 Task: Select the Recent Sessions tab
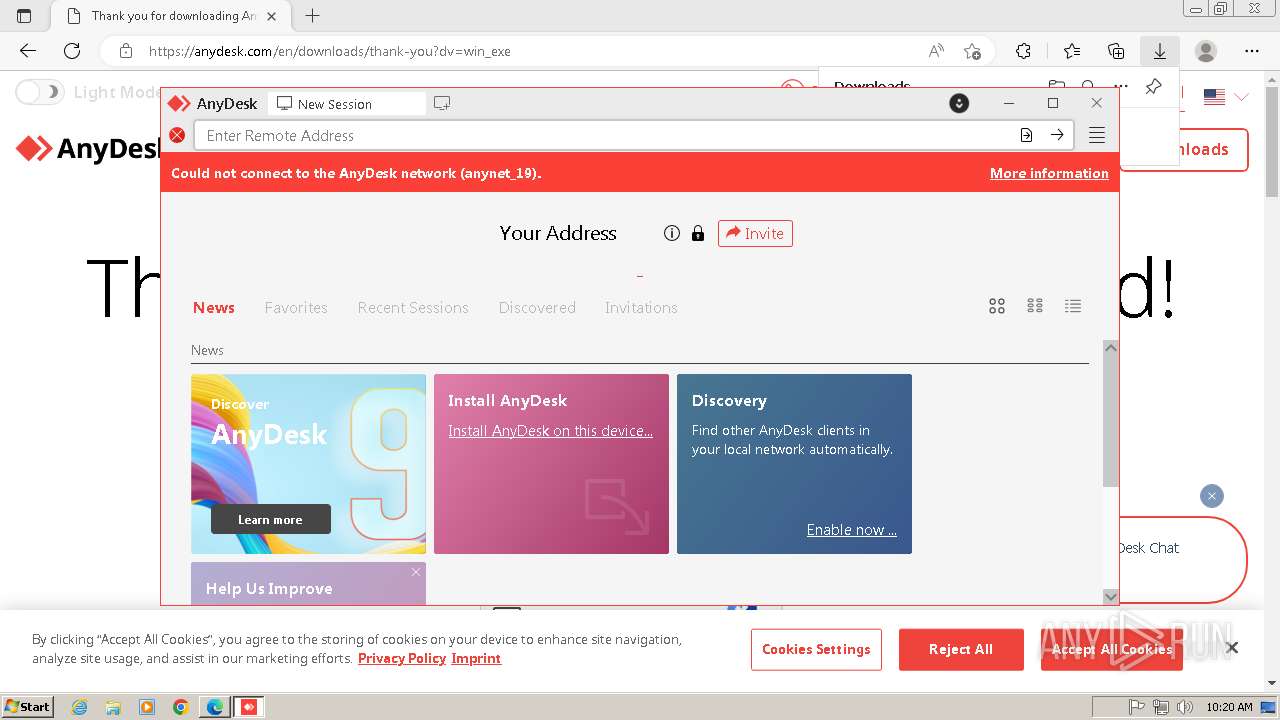pos(413,307)
